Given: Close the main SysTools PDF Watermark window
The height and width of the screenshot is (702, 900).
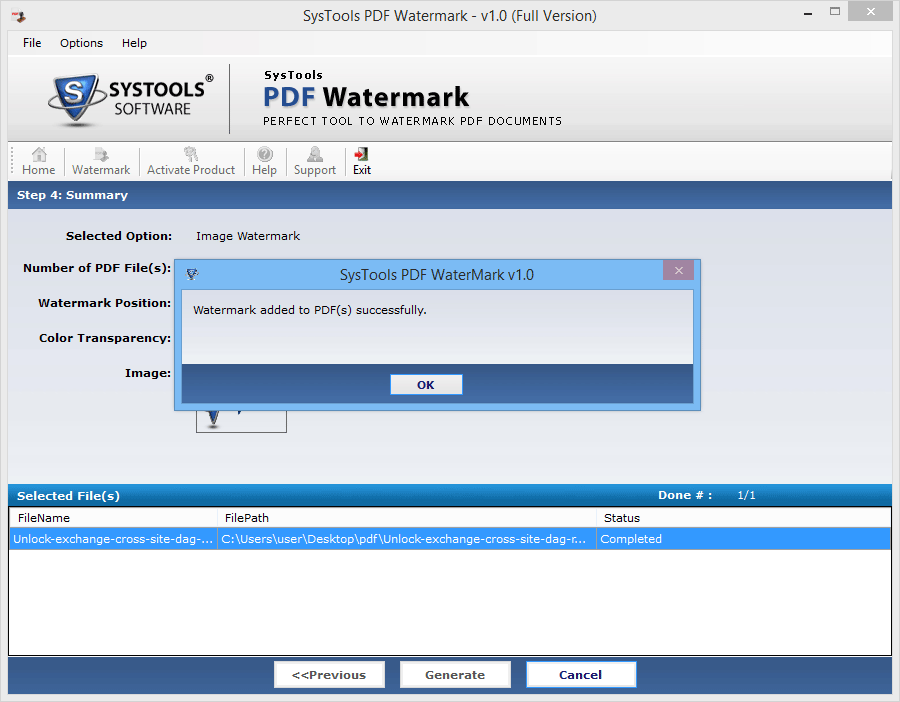Looking at the screenshot, I should 870,11.
